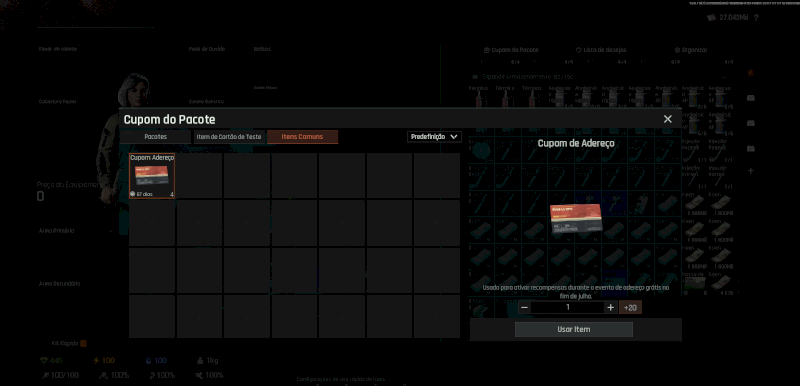
Task: Open the Item de Cartão de Teste tab
Action: coord(229,137)
